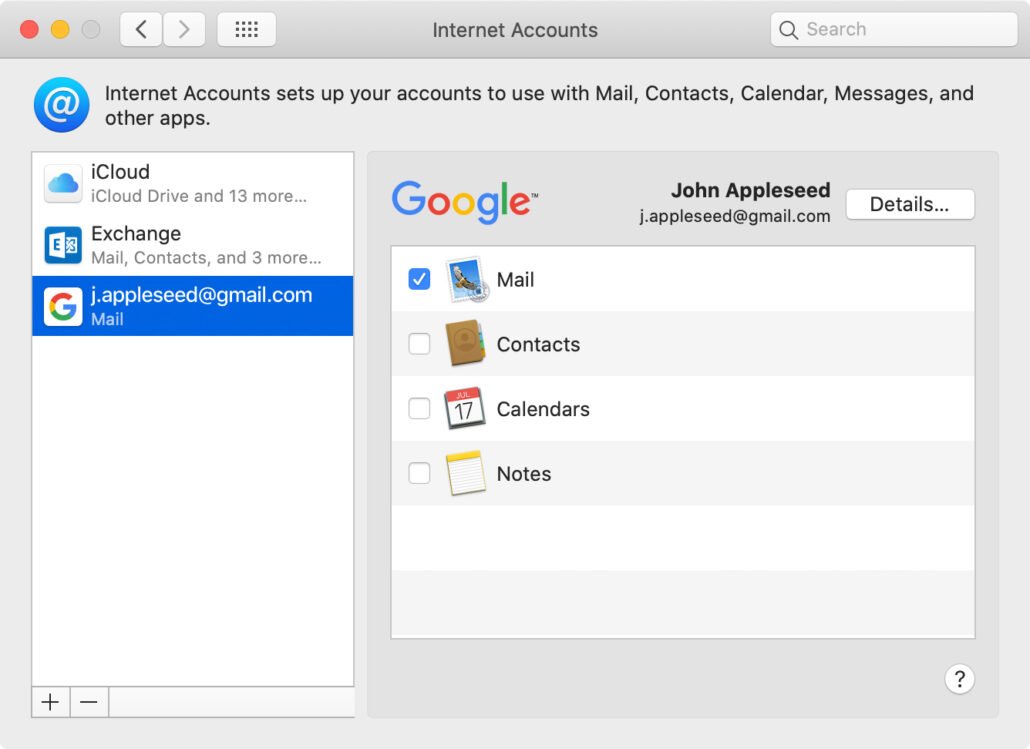Click the Search field in the toolbar
Viewport: 1030px width, 749px height.
tap(893, 30)
